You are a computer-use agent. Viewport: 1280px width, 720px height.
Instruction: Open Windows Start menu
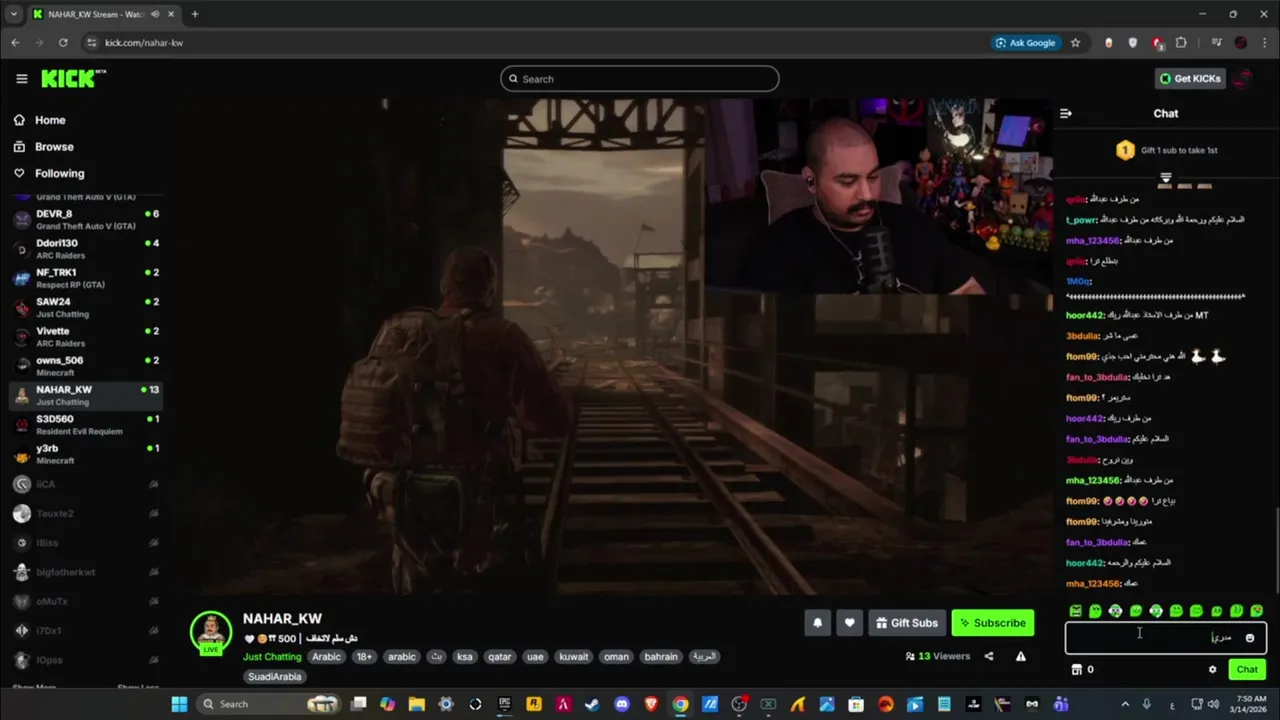tap(179, 704)
